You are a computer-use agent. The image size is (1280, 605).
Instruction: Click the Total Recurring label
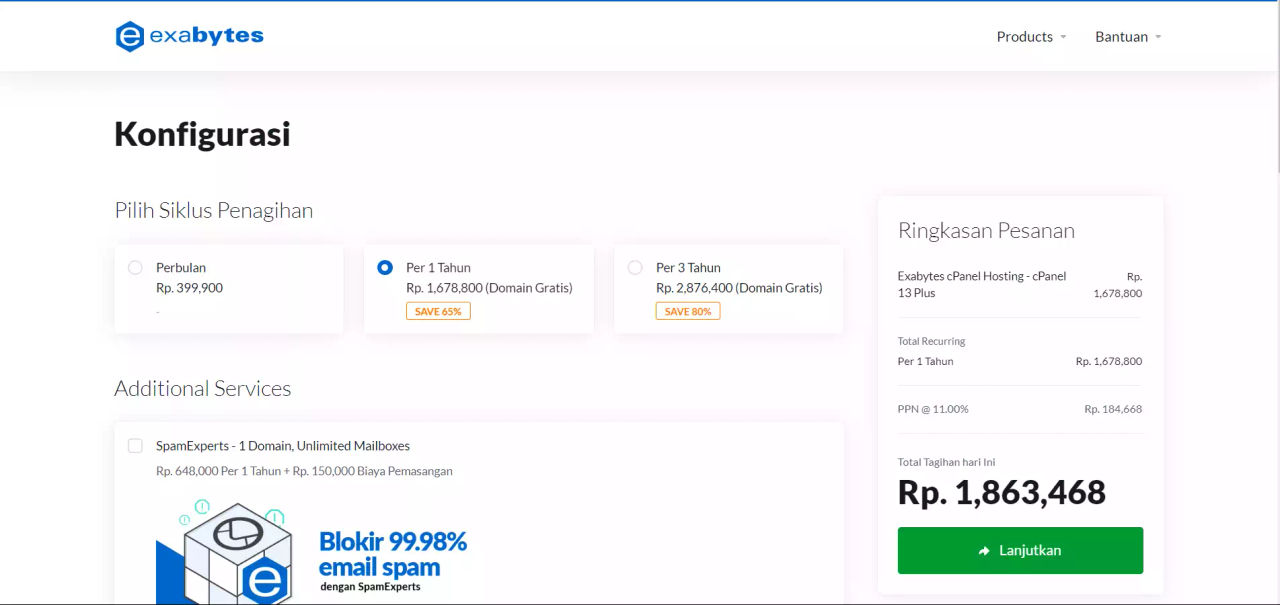click(931, 341)
